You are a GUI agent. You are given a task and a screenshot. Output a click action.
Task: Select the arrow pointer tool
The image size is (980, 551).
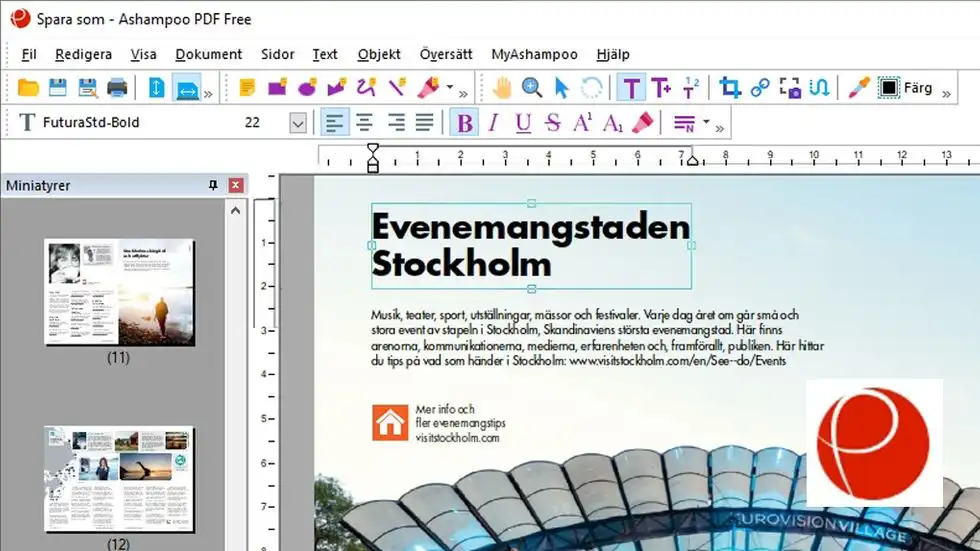point(561,88)
